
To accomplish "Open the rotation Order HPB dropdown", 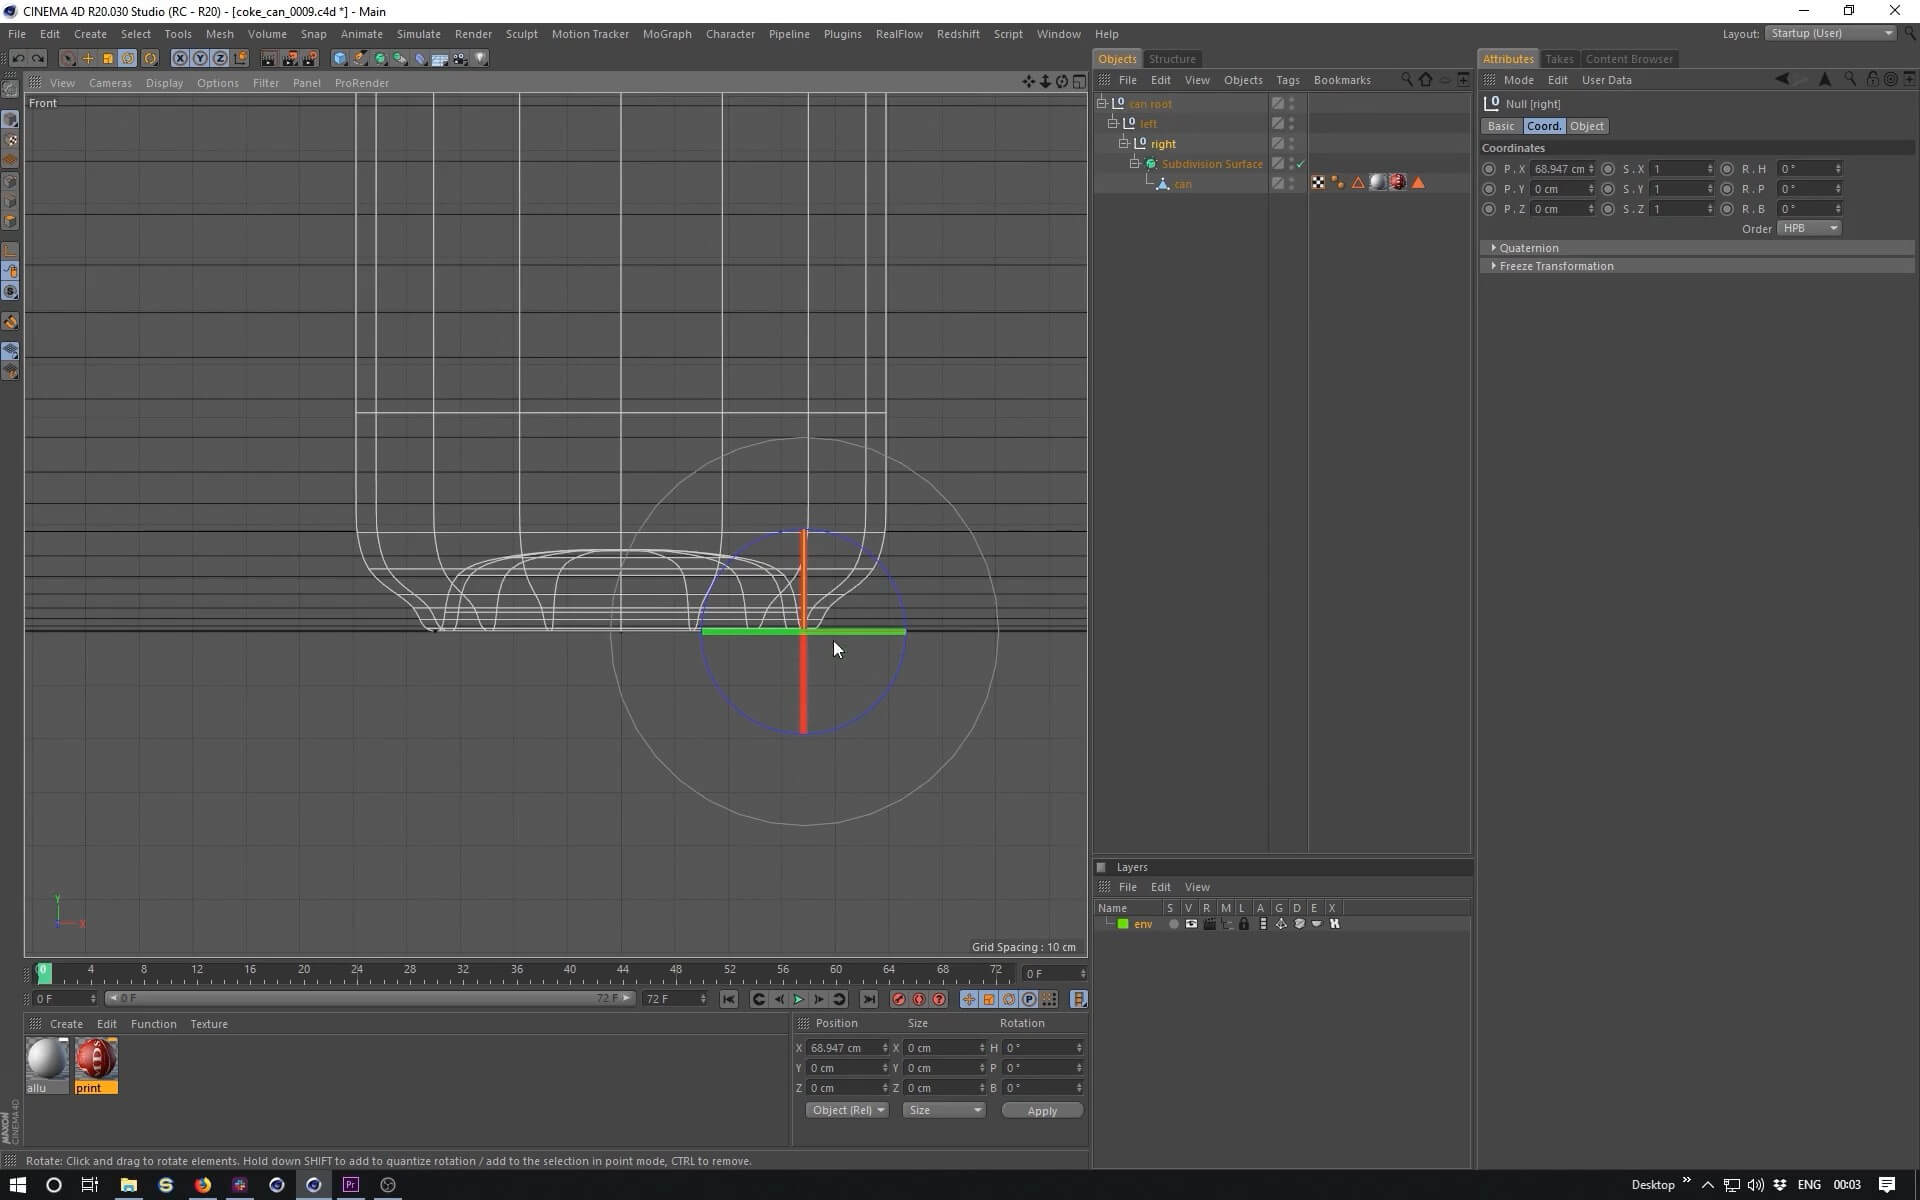I will click(x=1809, y=228).
